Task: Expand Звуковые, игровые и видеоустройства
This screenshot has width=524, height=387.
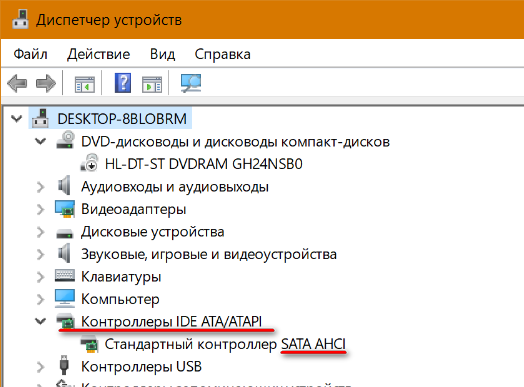Action: pyautogui.click(x=40, y=254)
